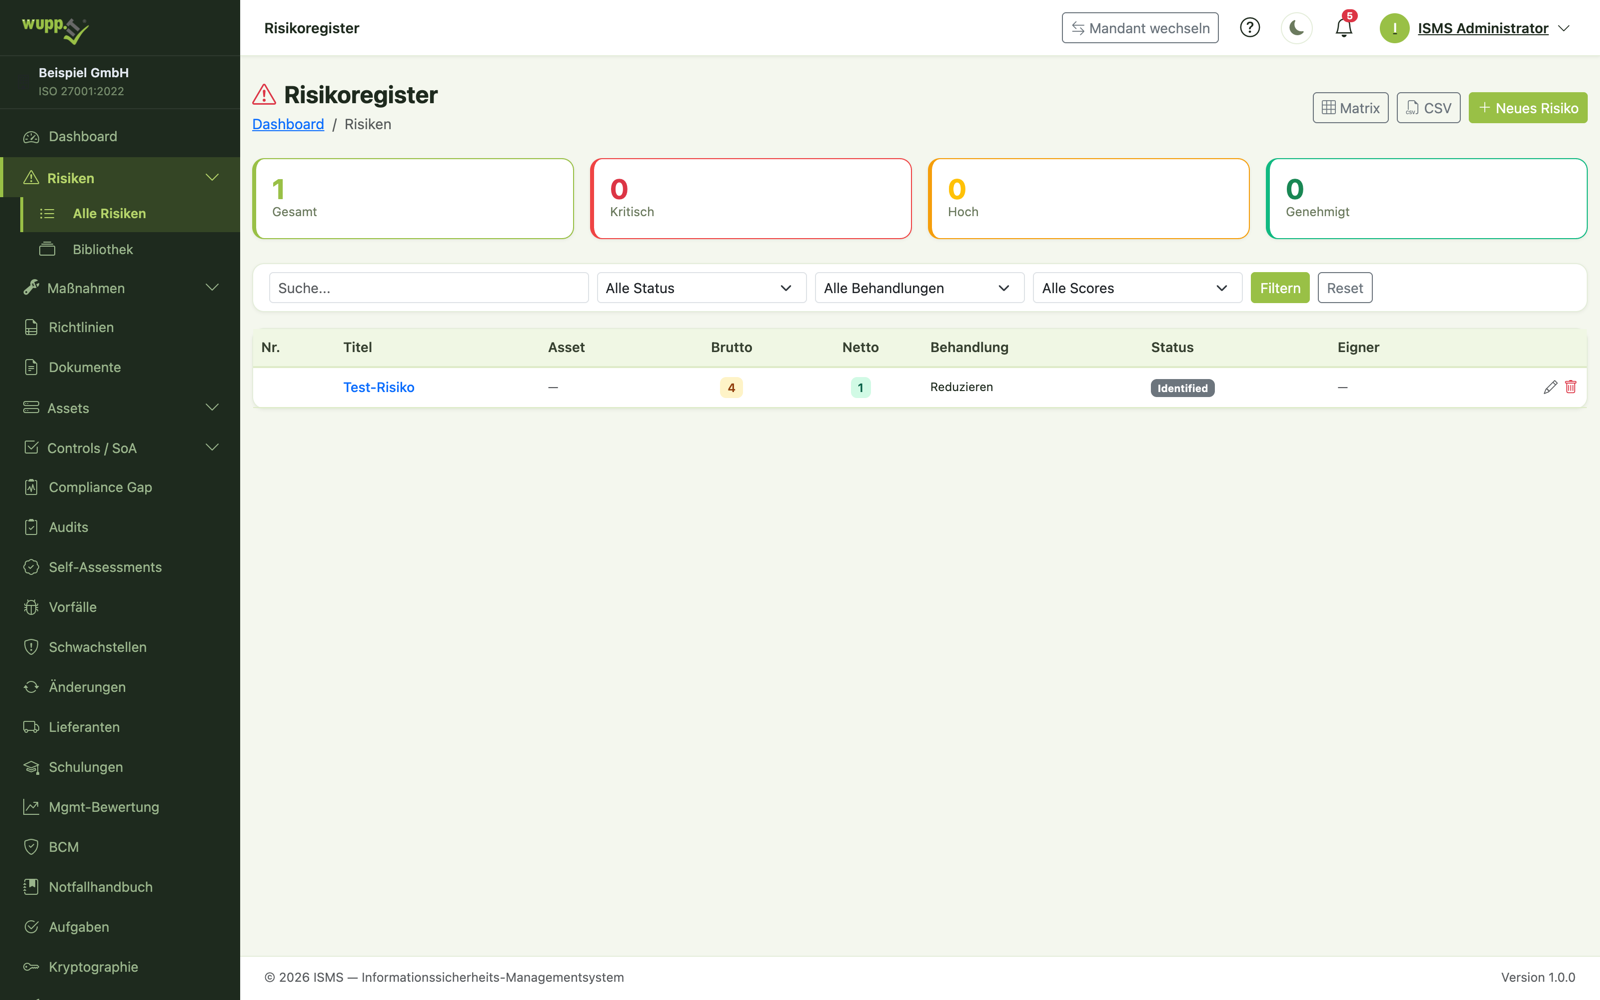Collapse the Risiken menu chevron
The image size is (1600, 1000).
click(x=212, y=178)
